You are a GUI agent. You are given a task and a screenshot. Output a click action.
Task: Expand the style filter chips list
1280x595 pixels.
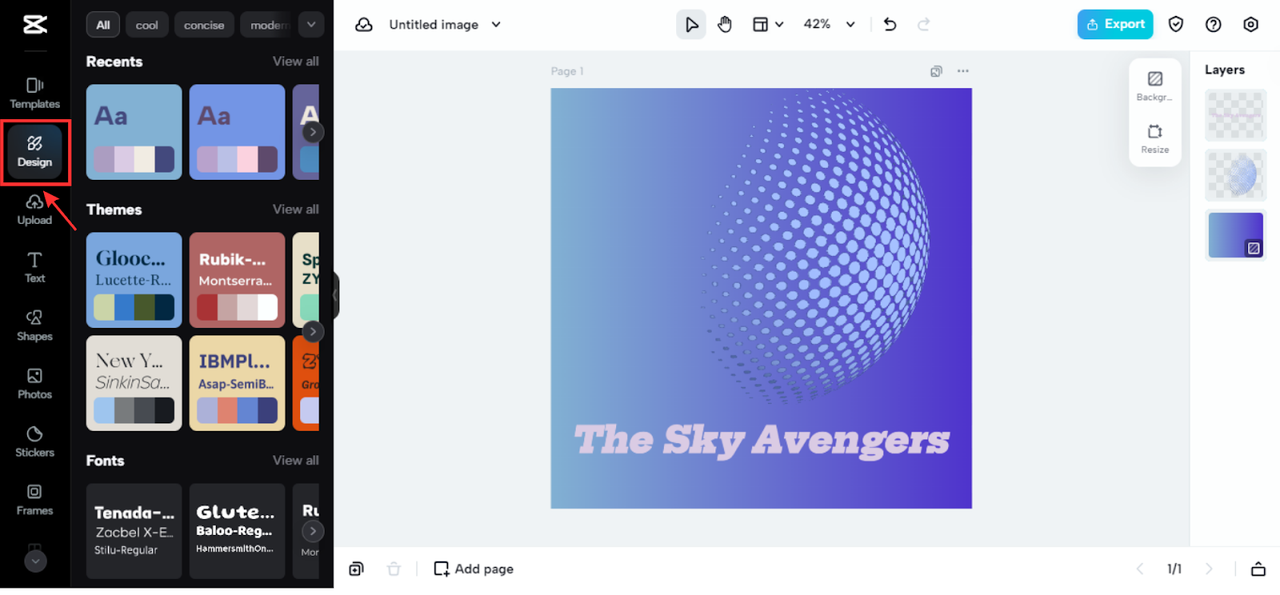click(x=311, y=25)
